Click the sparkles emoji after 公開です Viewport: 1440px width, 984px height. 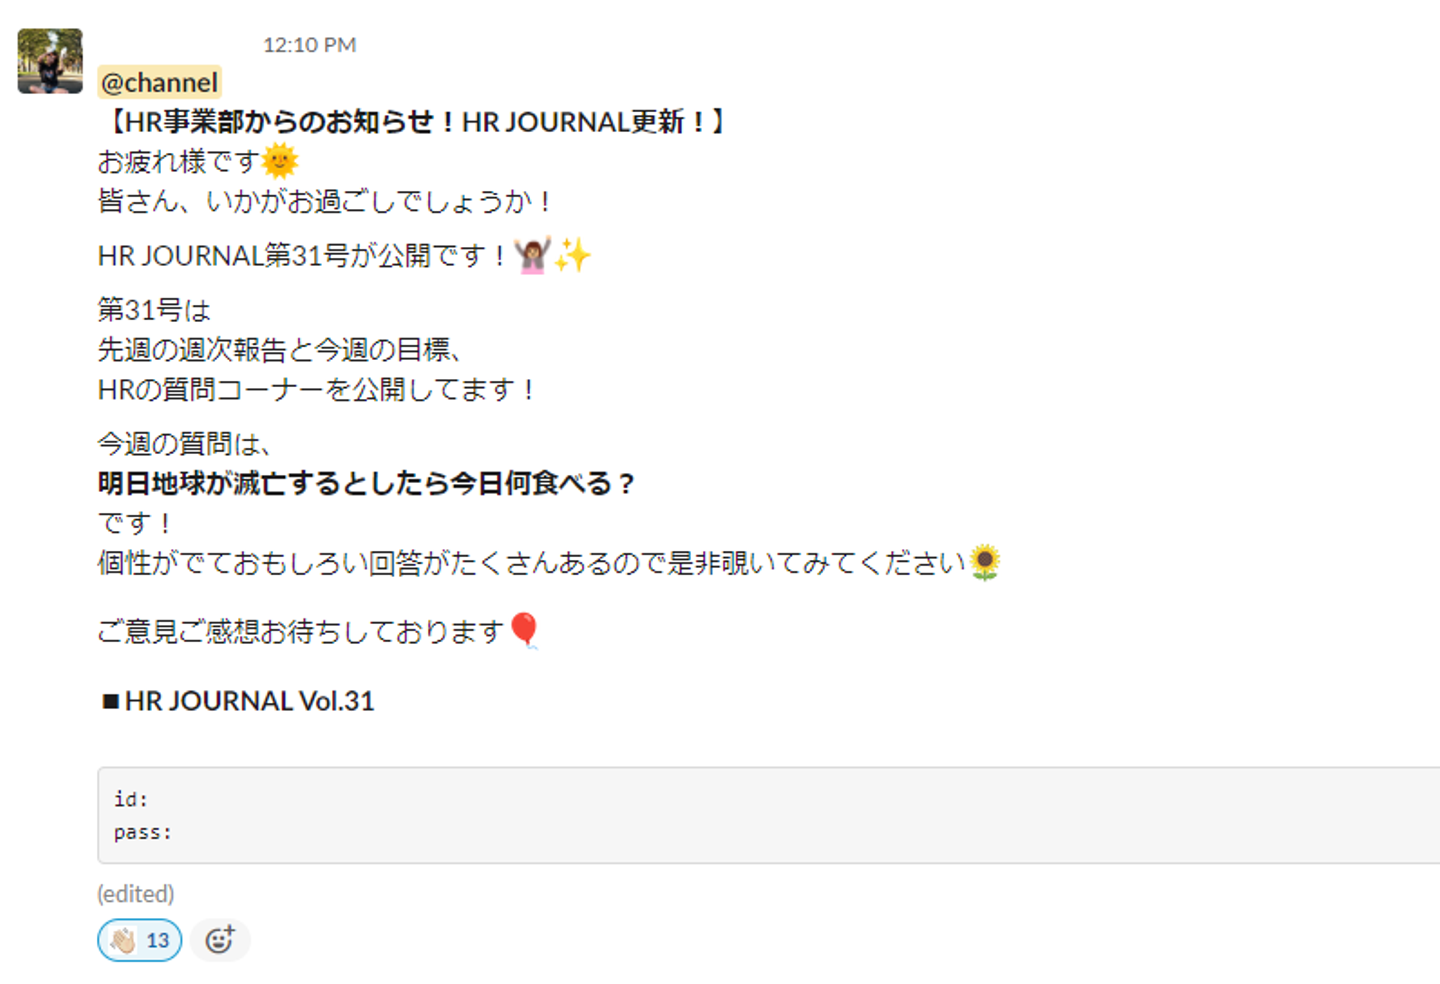(x=572, y=255)
